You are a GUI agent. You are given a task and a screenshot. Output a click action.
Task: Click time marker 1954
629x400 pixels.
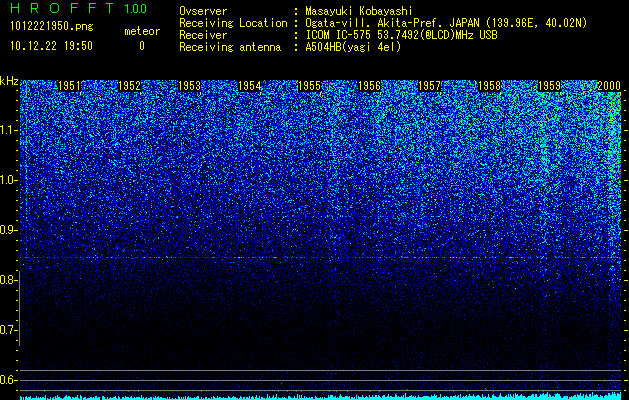tap(250, 86)
